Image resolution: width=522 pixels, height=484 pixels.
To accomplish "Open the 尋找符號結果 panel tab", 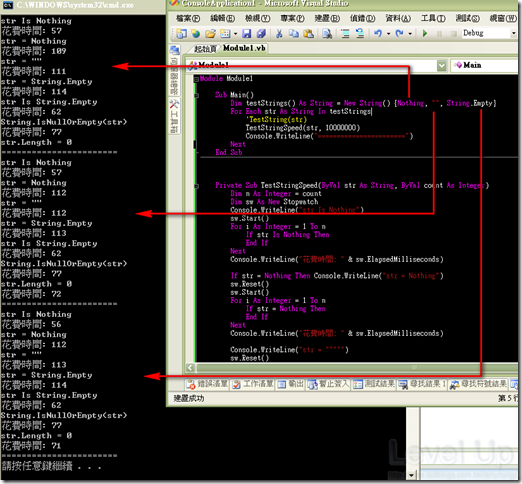I will pos(478,384).
